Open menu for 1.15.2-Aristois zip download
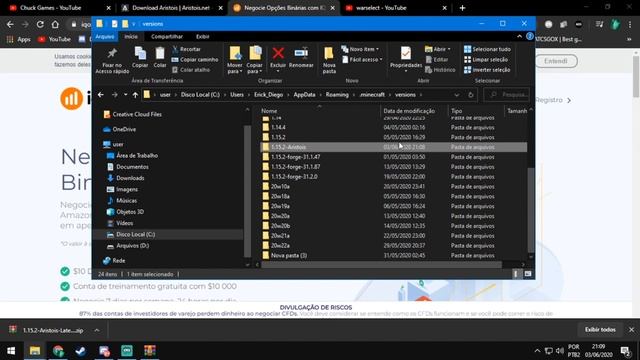 pos(97,330)
